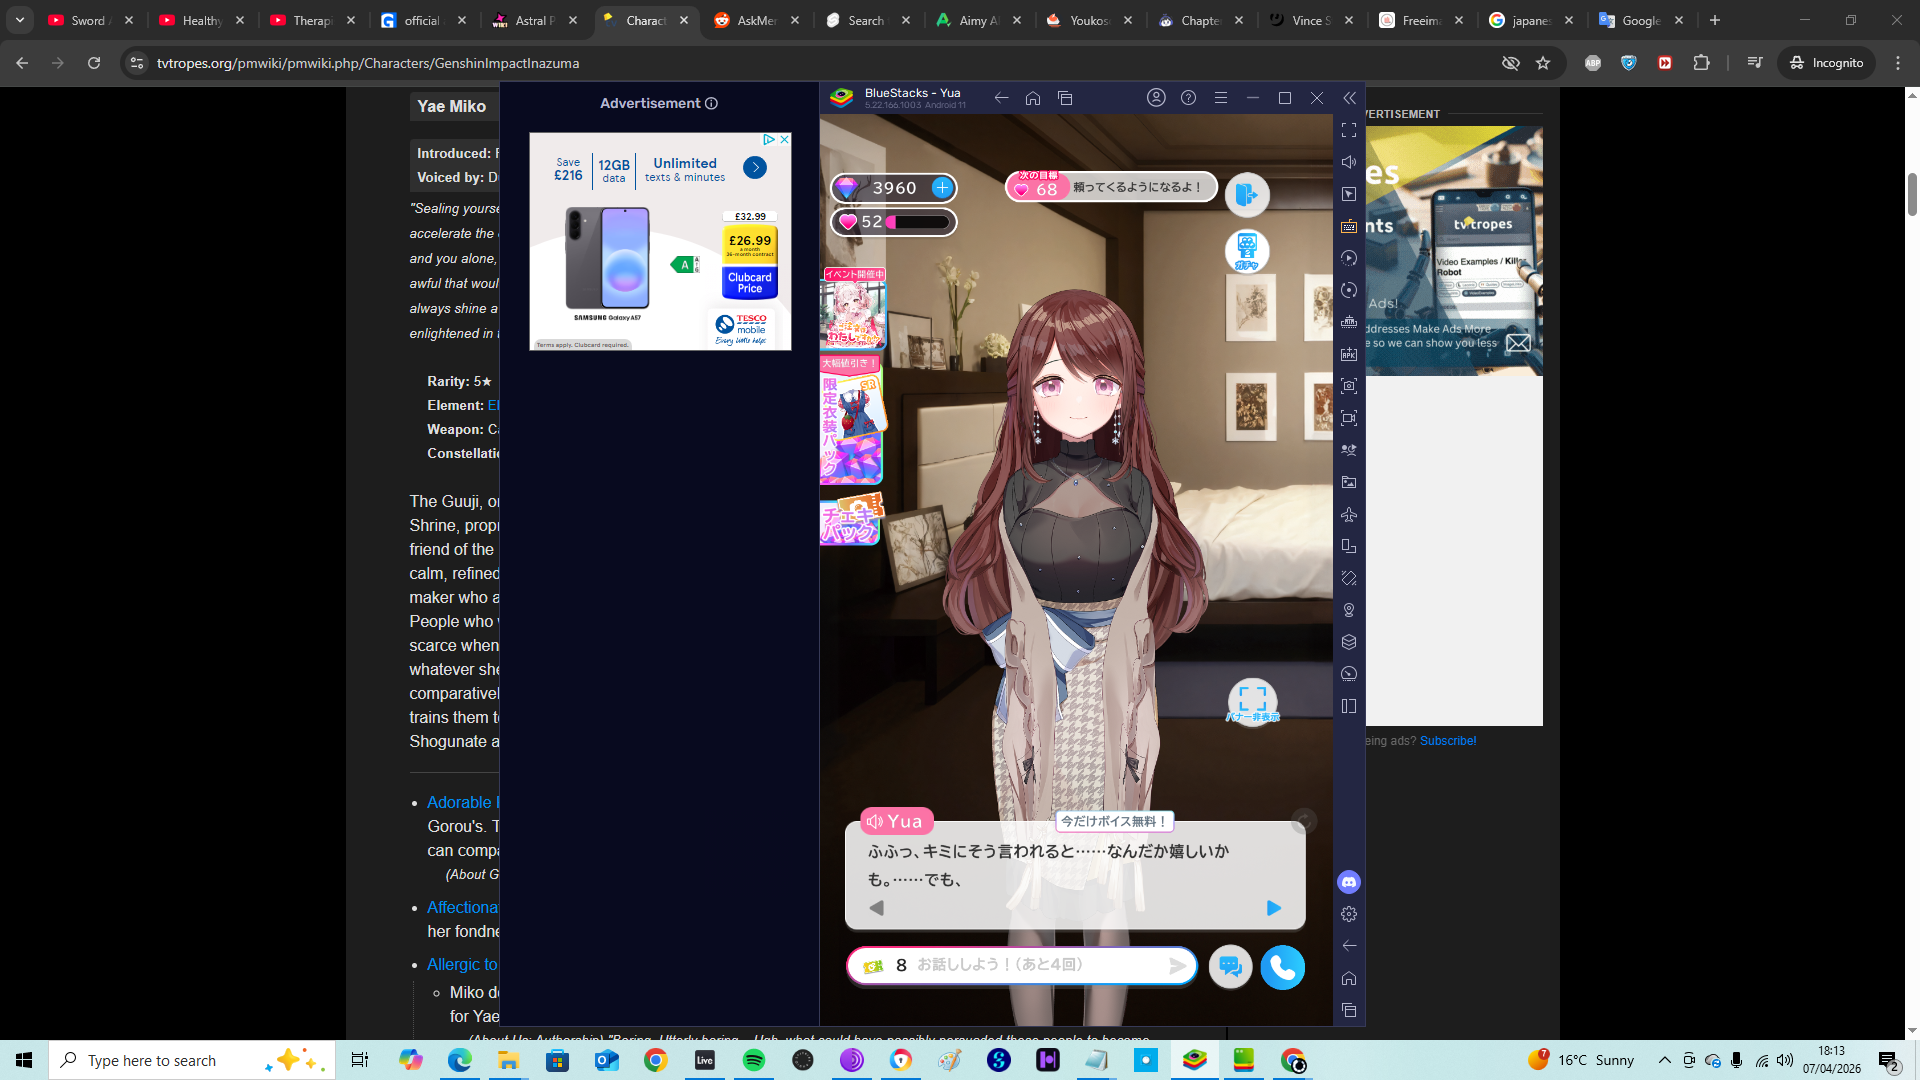Go to BlueStacks home from title bar
This screenshot has width=1920, height=1080.
click(1033, 98)
